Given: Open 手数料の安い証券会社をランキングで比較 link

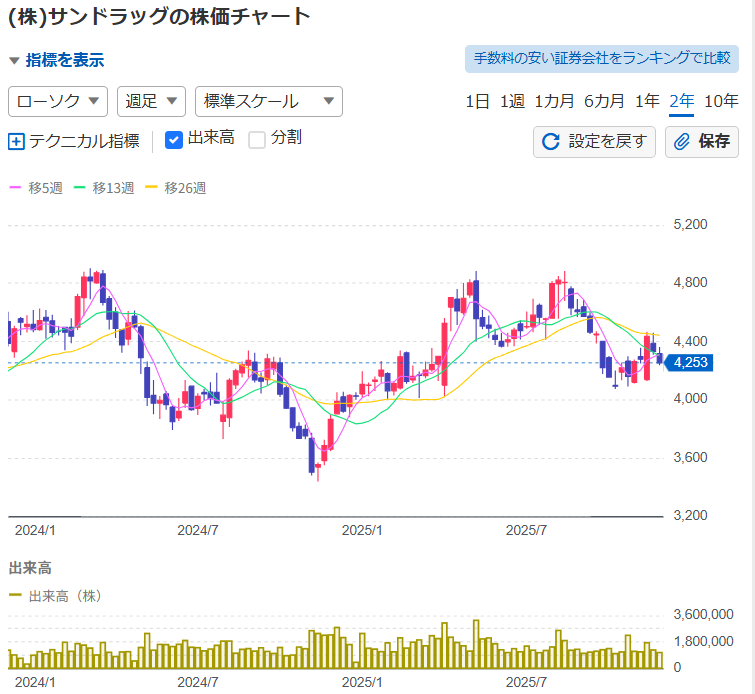Looking at the screenshot, I should 601,58.
